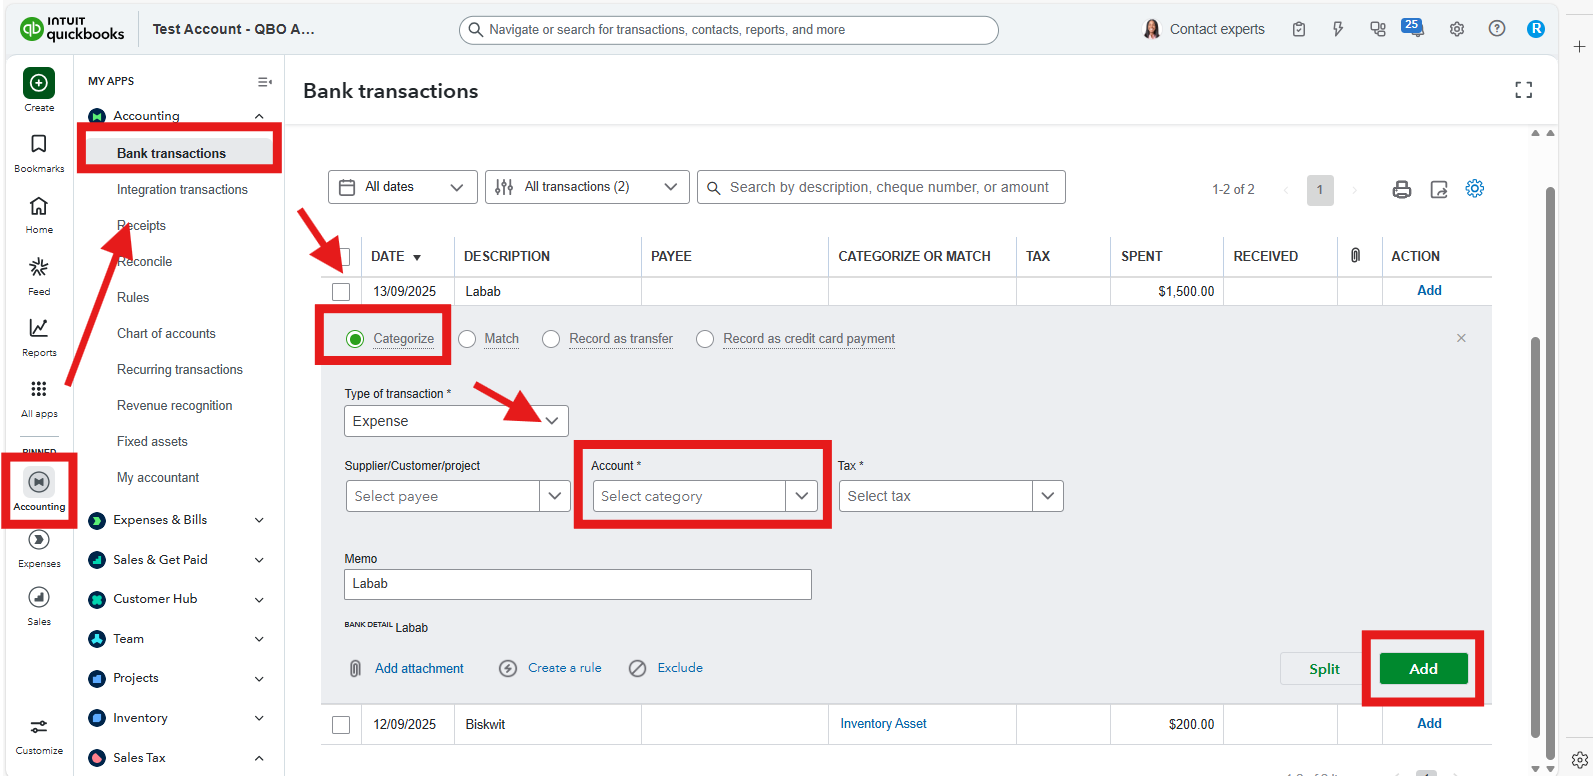Expand the Projects section
The height and width of the screenshot is (776, 1593).
click(x=260, y=679)
